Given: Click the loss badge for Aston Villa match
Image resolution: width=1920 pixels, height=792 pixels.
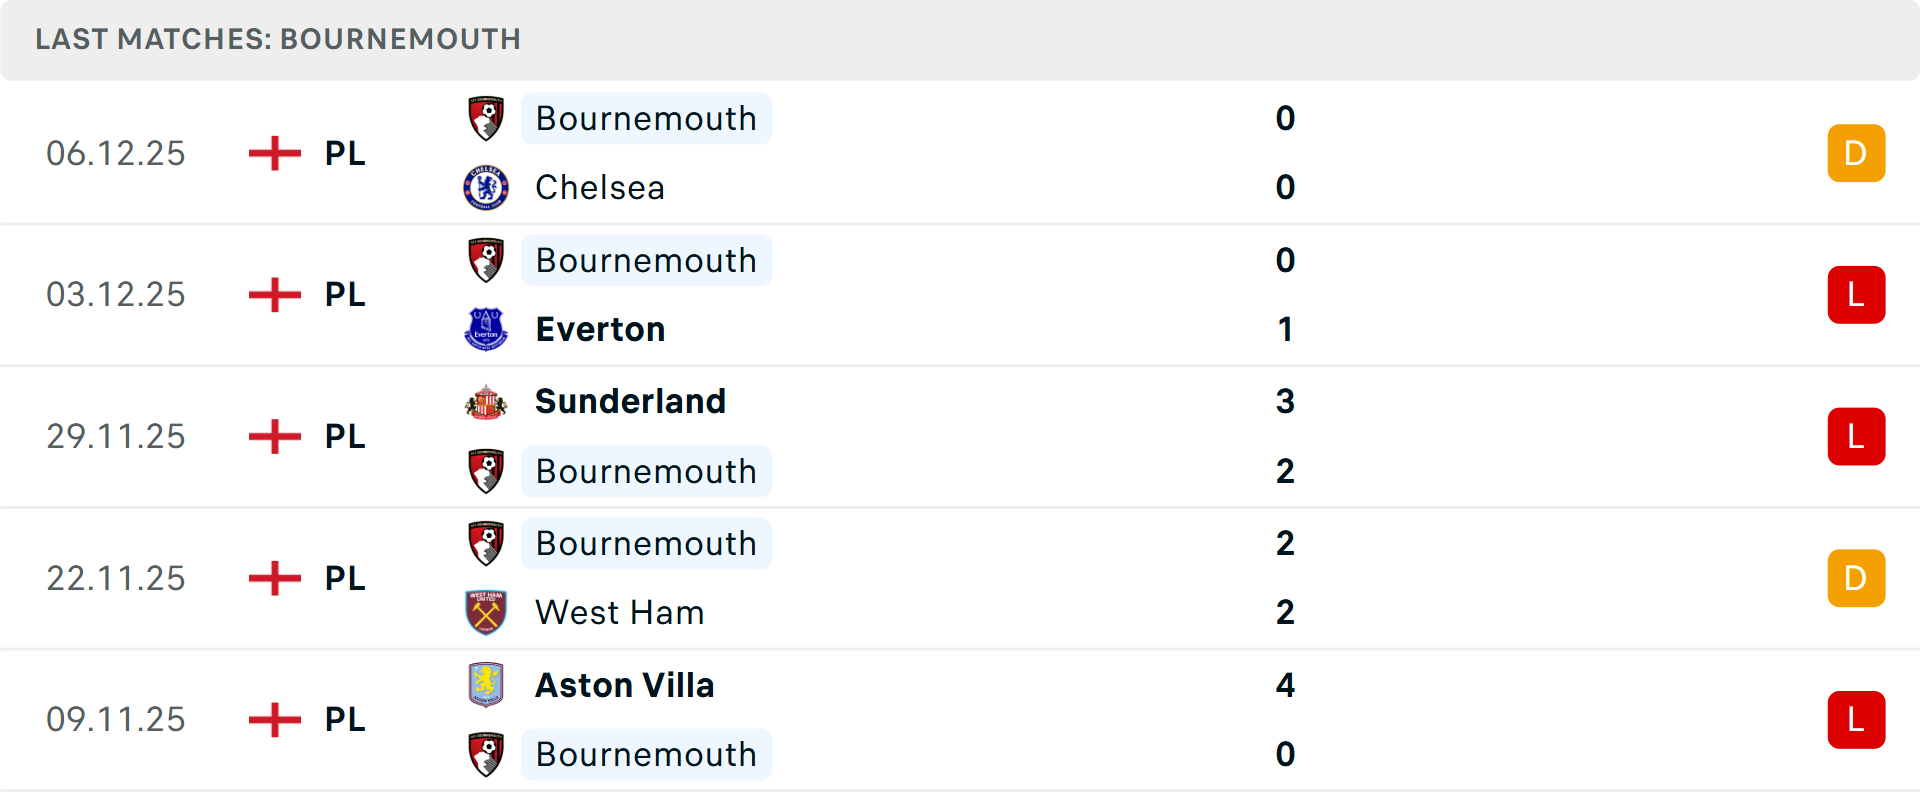Looking at the screenshot, I should pyautogui.click(x=1856, y=720).
